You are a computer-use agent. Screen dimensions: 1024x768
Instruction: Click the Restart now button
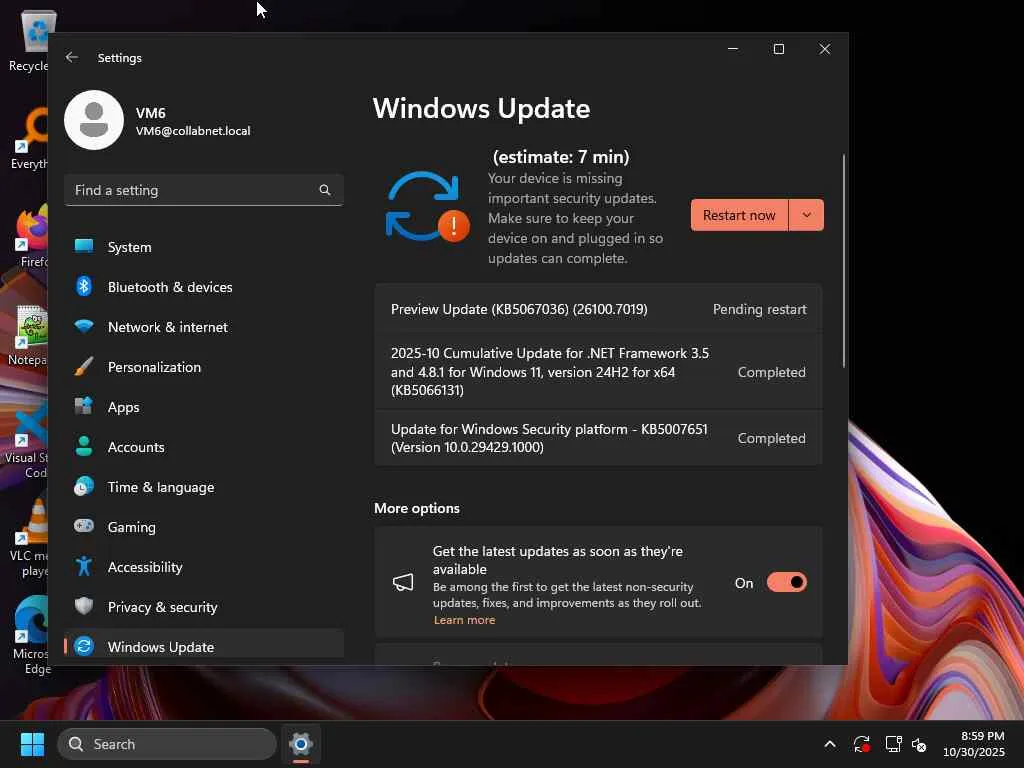pos(739,215)
